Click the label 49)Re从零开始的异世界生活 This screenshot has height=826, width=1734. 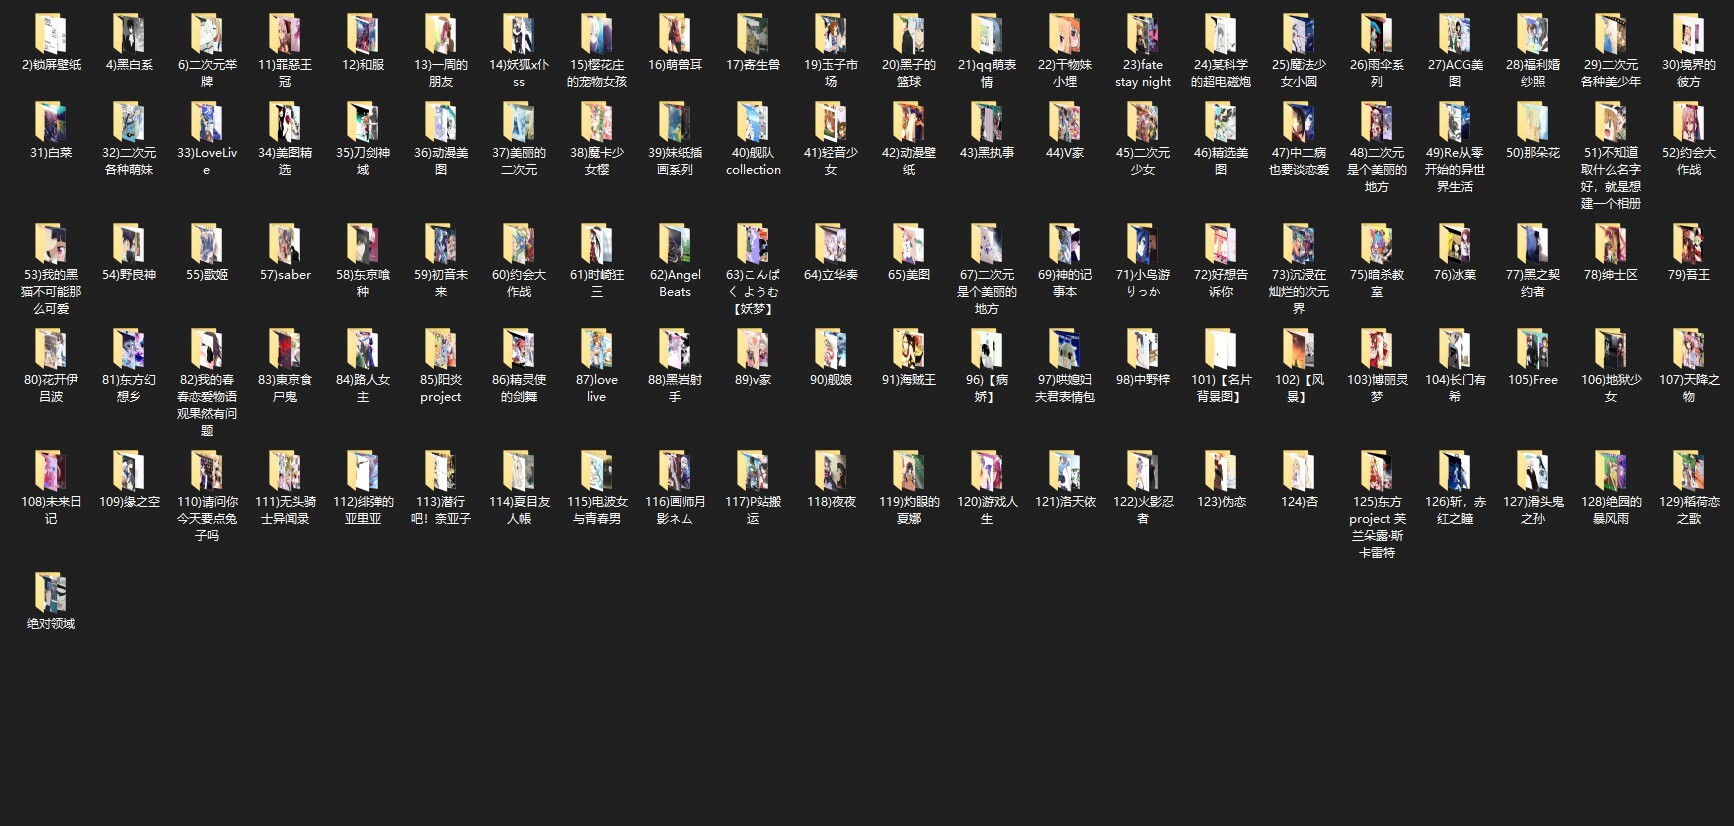tap(1454, 170)
